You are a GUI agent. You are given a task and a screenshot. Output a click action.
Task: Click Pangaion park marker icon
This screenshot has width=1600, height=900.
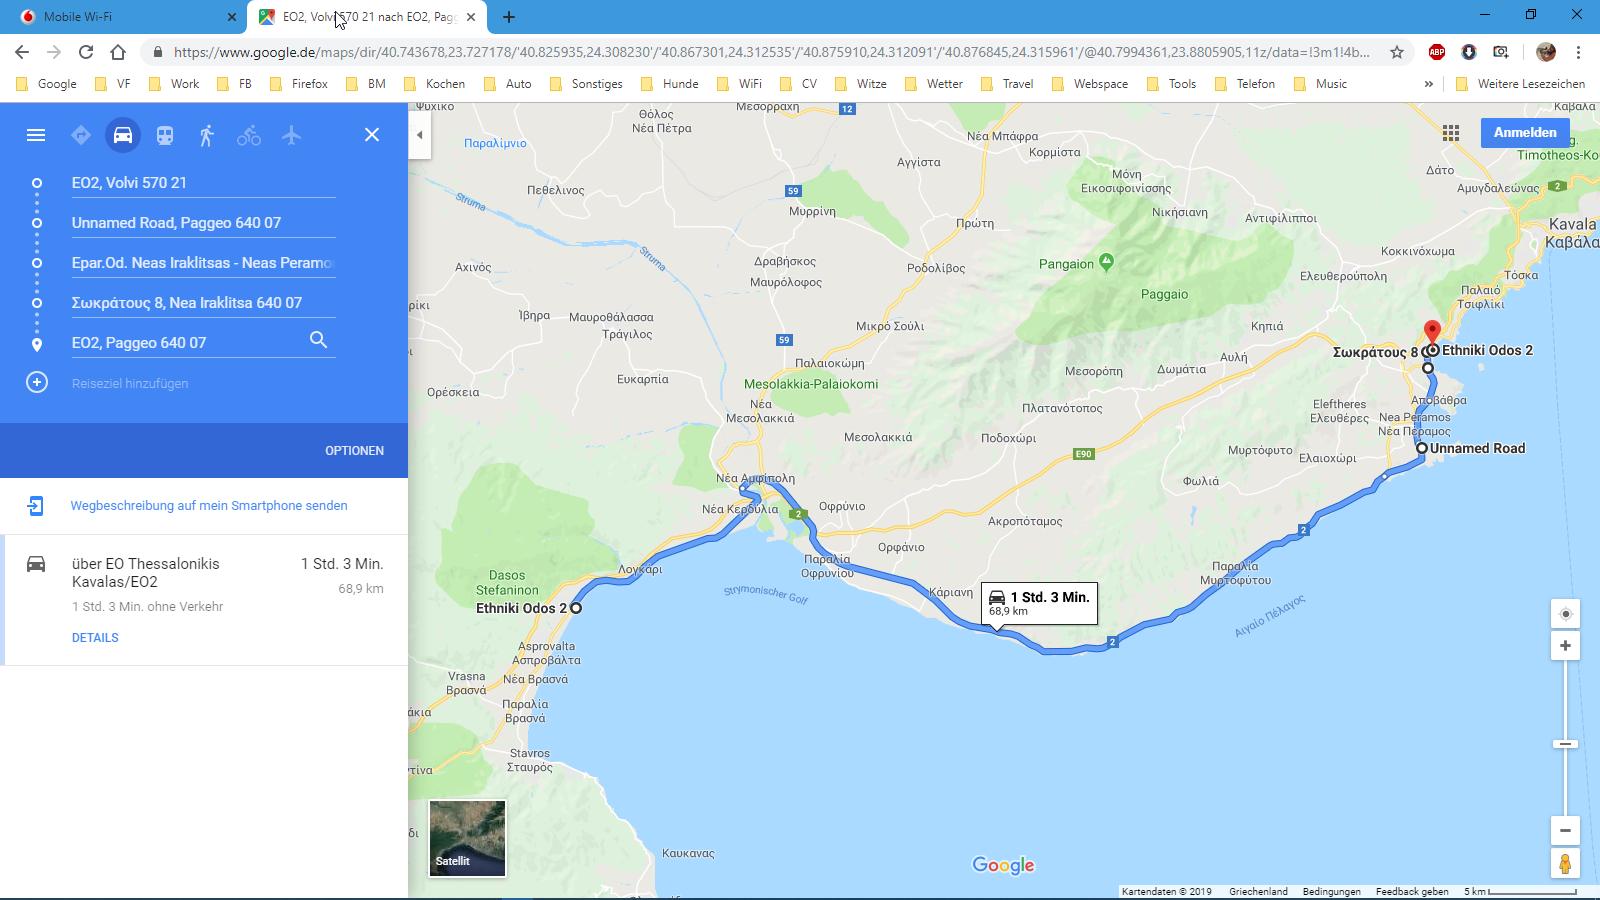pyautogui.click(x=1106, y=262)
